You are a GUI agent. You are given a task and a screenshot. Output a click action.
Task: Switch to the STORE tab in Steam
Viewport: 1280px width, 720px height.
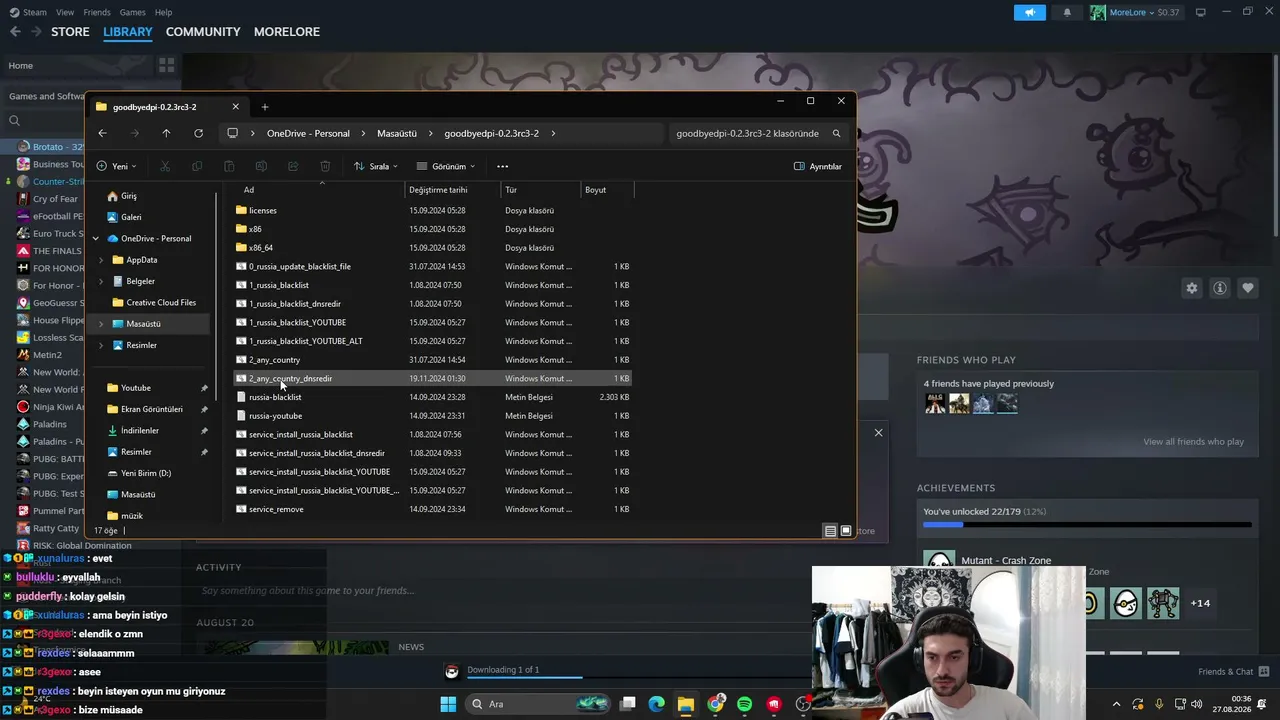click(x=70, y=32)
